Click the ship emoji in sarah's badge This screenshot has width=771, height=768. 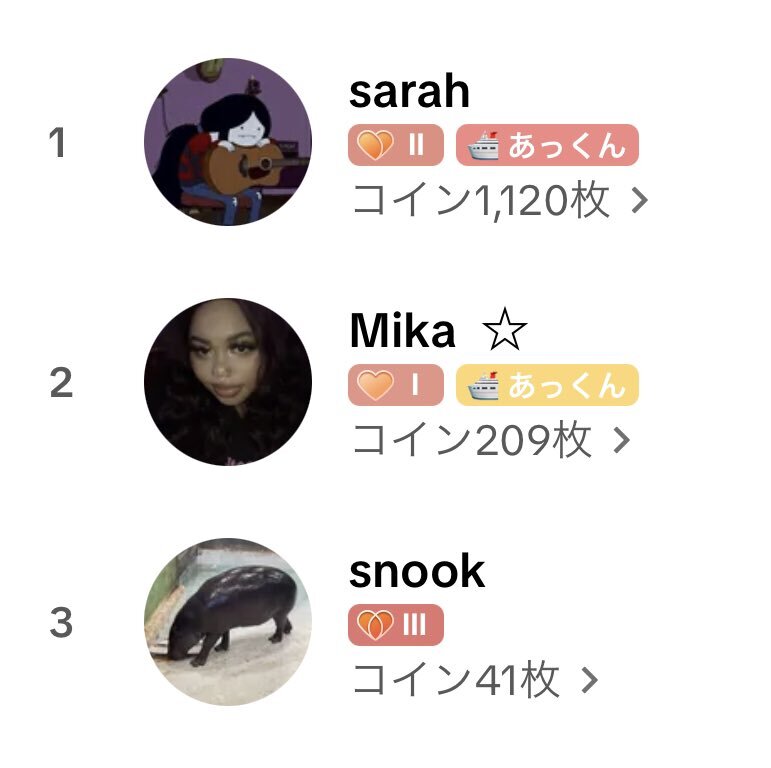pyautogui.click(x=483, y=146)
